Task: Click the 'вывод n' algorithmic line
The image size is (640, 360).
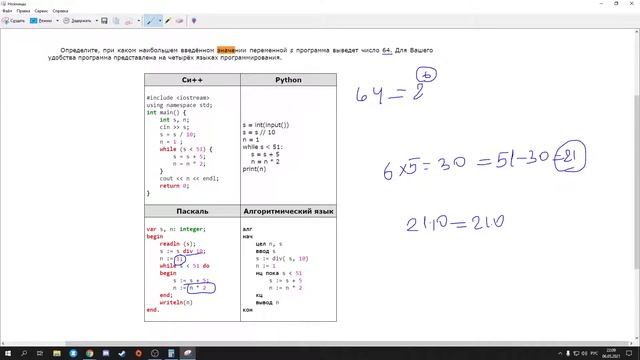Action: coord(267,302)
